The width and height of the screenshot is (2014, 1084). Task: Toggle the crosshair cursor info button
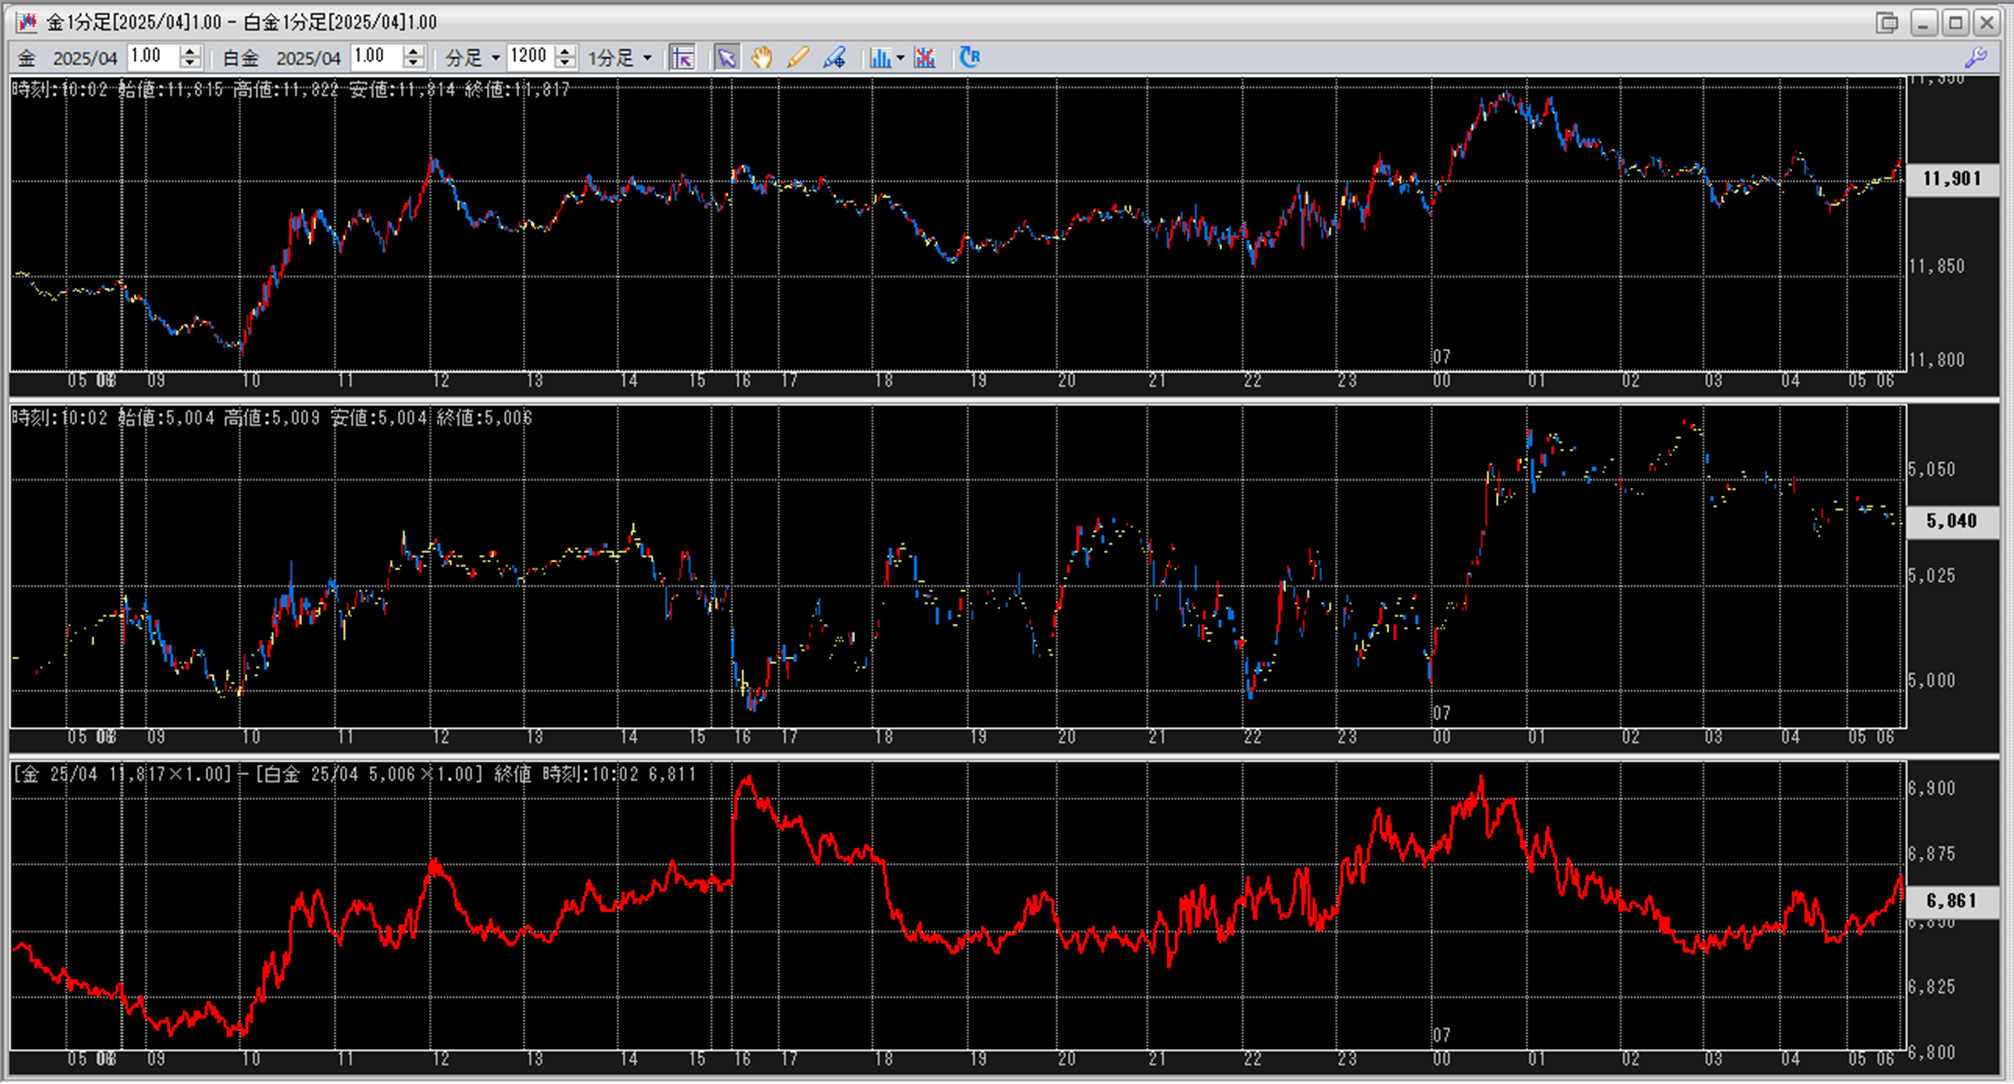[683, 58]
